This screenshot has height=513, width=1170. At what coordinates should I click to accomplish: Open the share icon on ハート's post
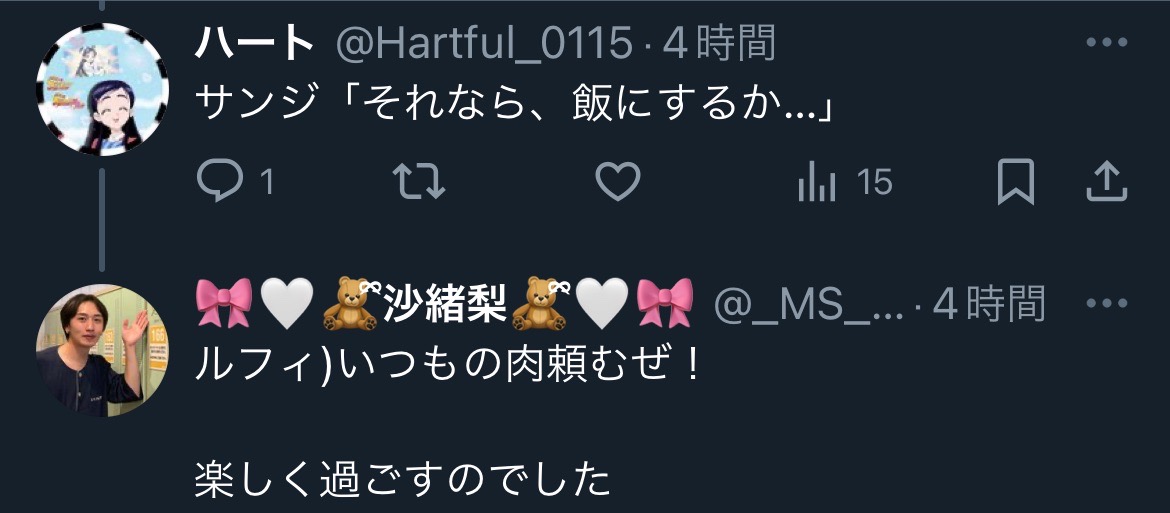pos(1105,182)
